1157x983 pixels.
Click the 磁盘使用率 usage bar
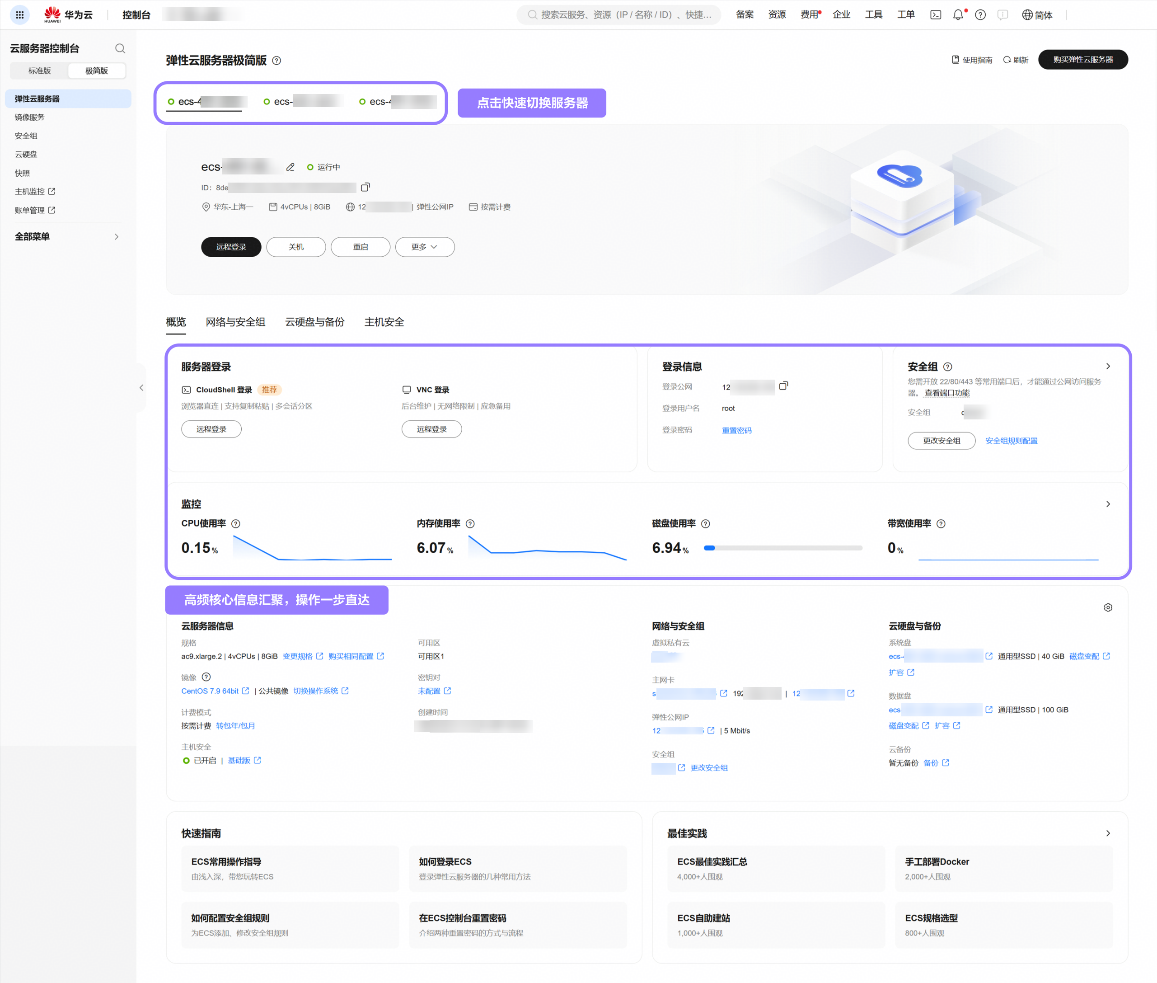click(783, 548)
